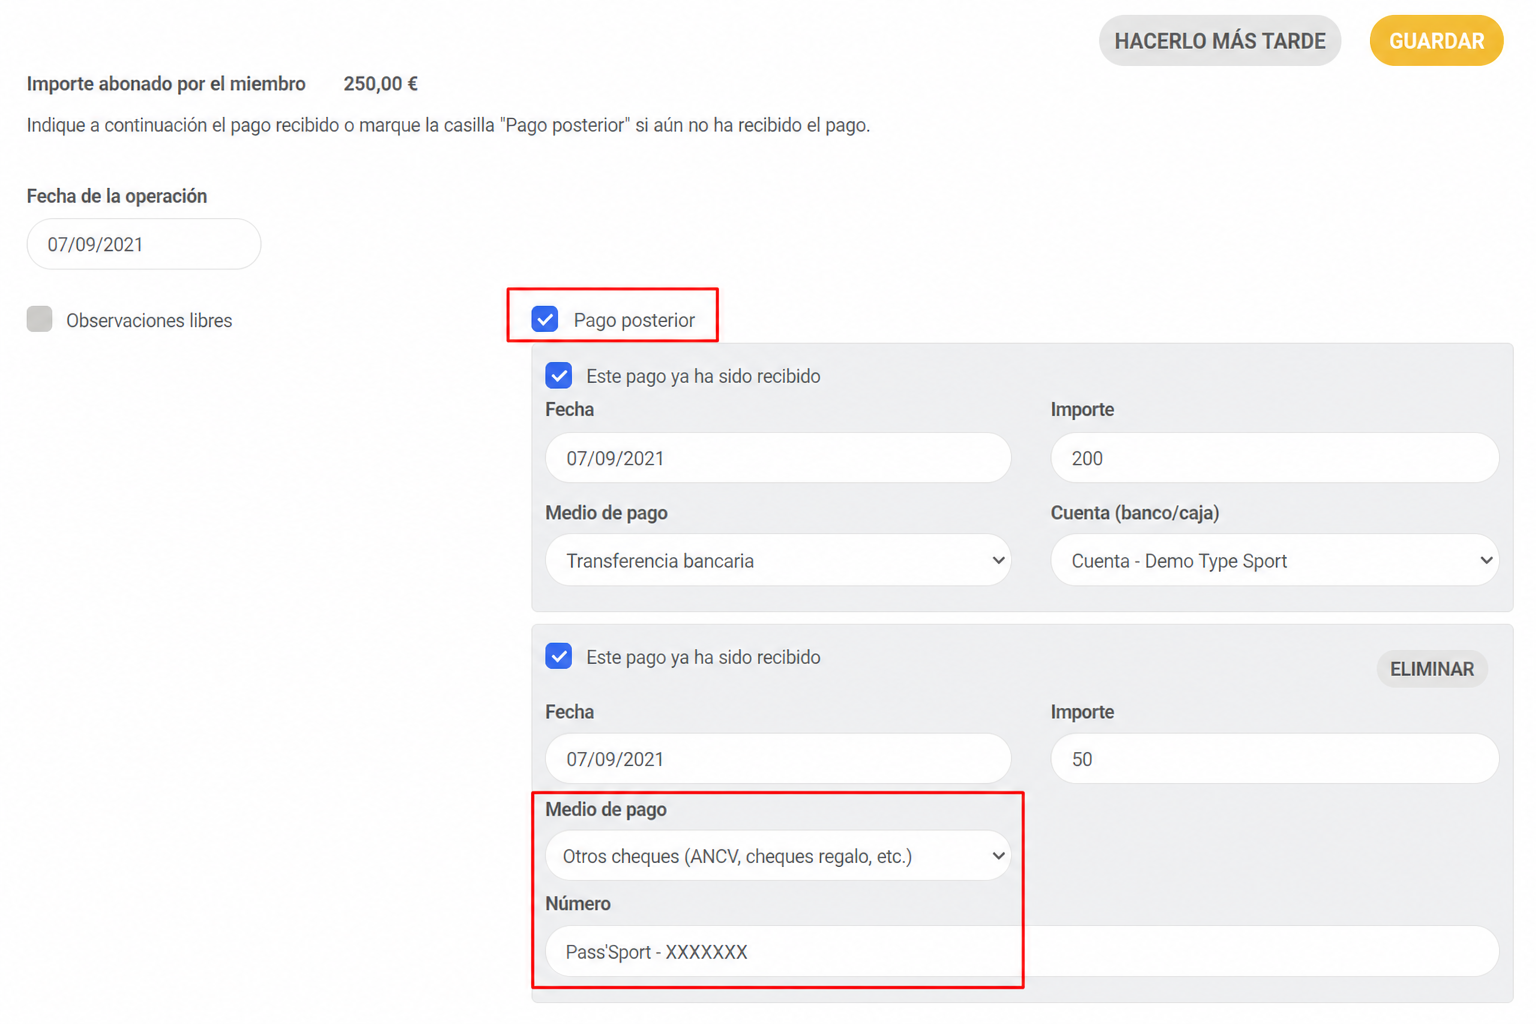Edit the Importe field showing 200
The width and height of the screenshot is (1536, 1024).
click(x=1274, y=458)
